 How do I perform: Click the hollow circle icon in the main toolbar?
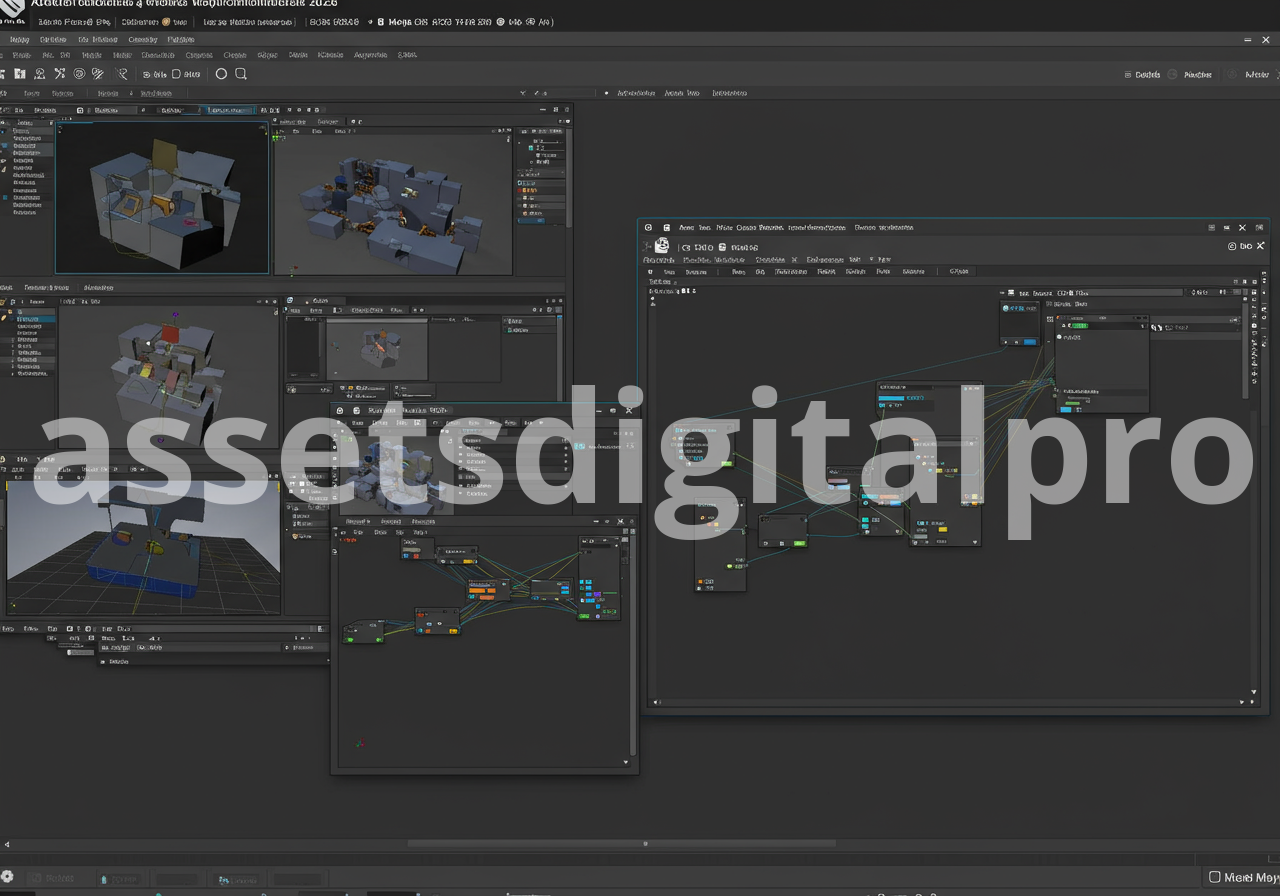[x=222, y=74]
